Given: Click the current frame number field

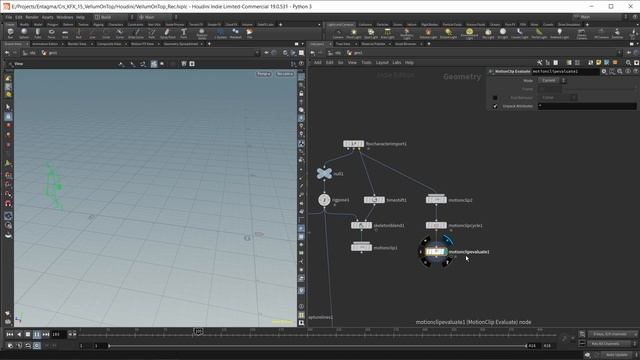Looking at the screenshot, I should tap(58, 334).
